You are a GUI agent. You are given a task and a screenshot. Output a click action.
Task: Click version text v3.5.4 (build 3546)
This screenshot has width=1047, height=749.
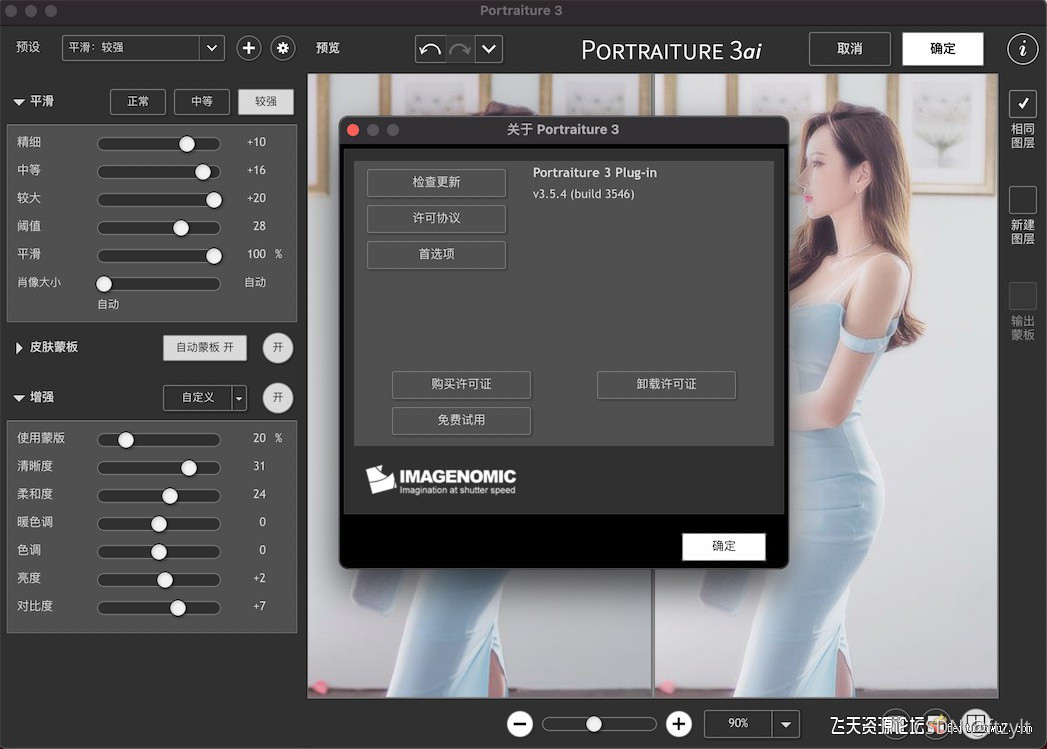pyautogui.click(x=584, y=194)
